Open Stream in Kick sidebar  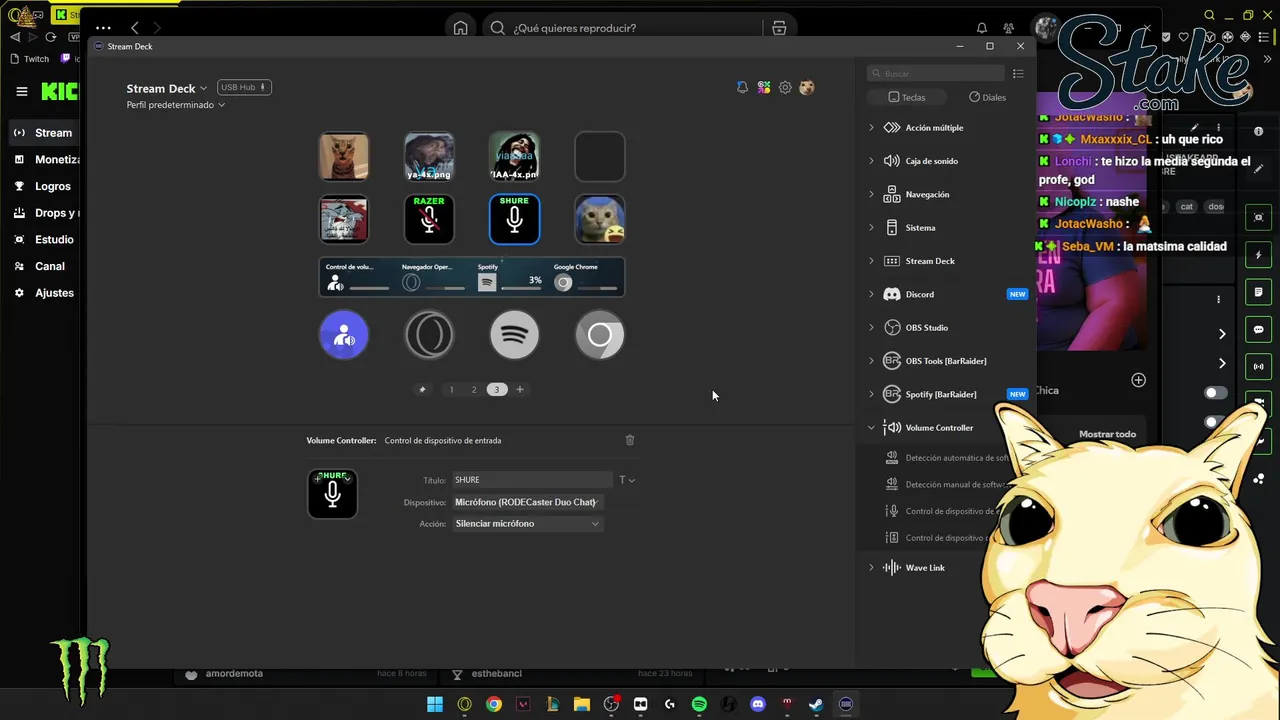point(44,133)
